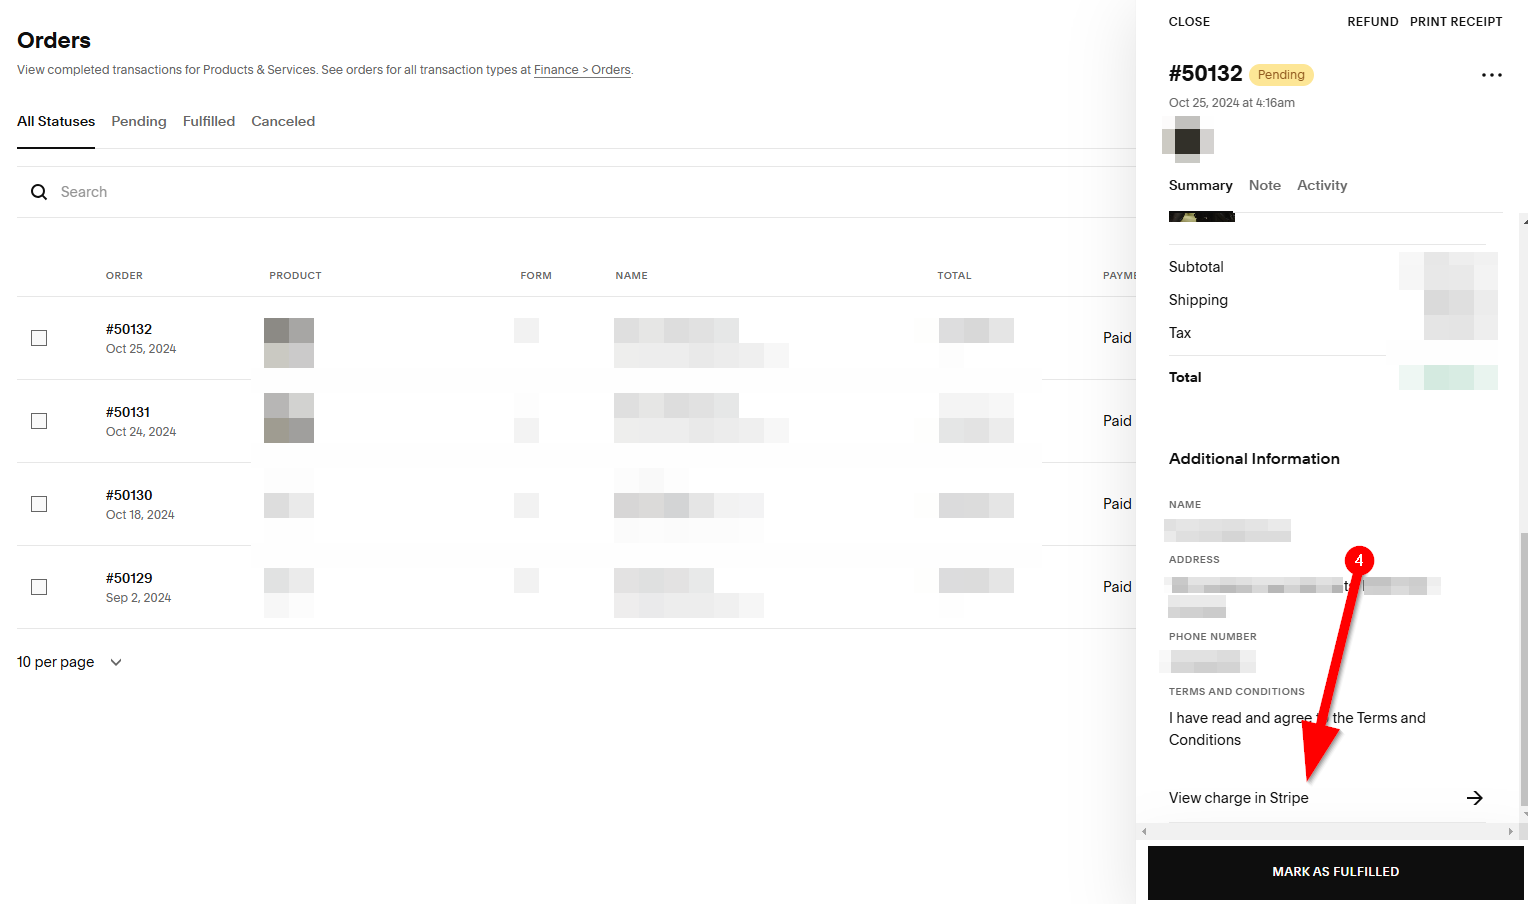Click the search magnifier icon

pos(39,192)
